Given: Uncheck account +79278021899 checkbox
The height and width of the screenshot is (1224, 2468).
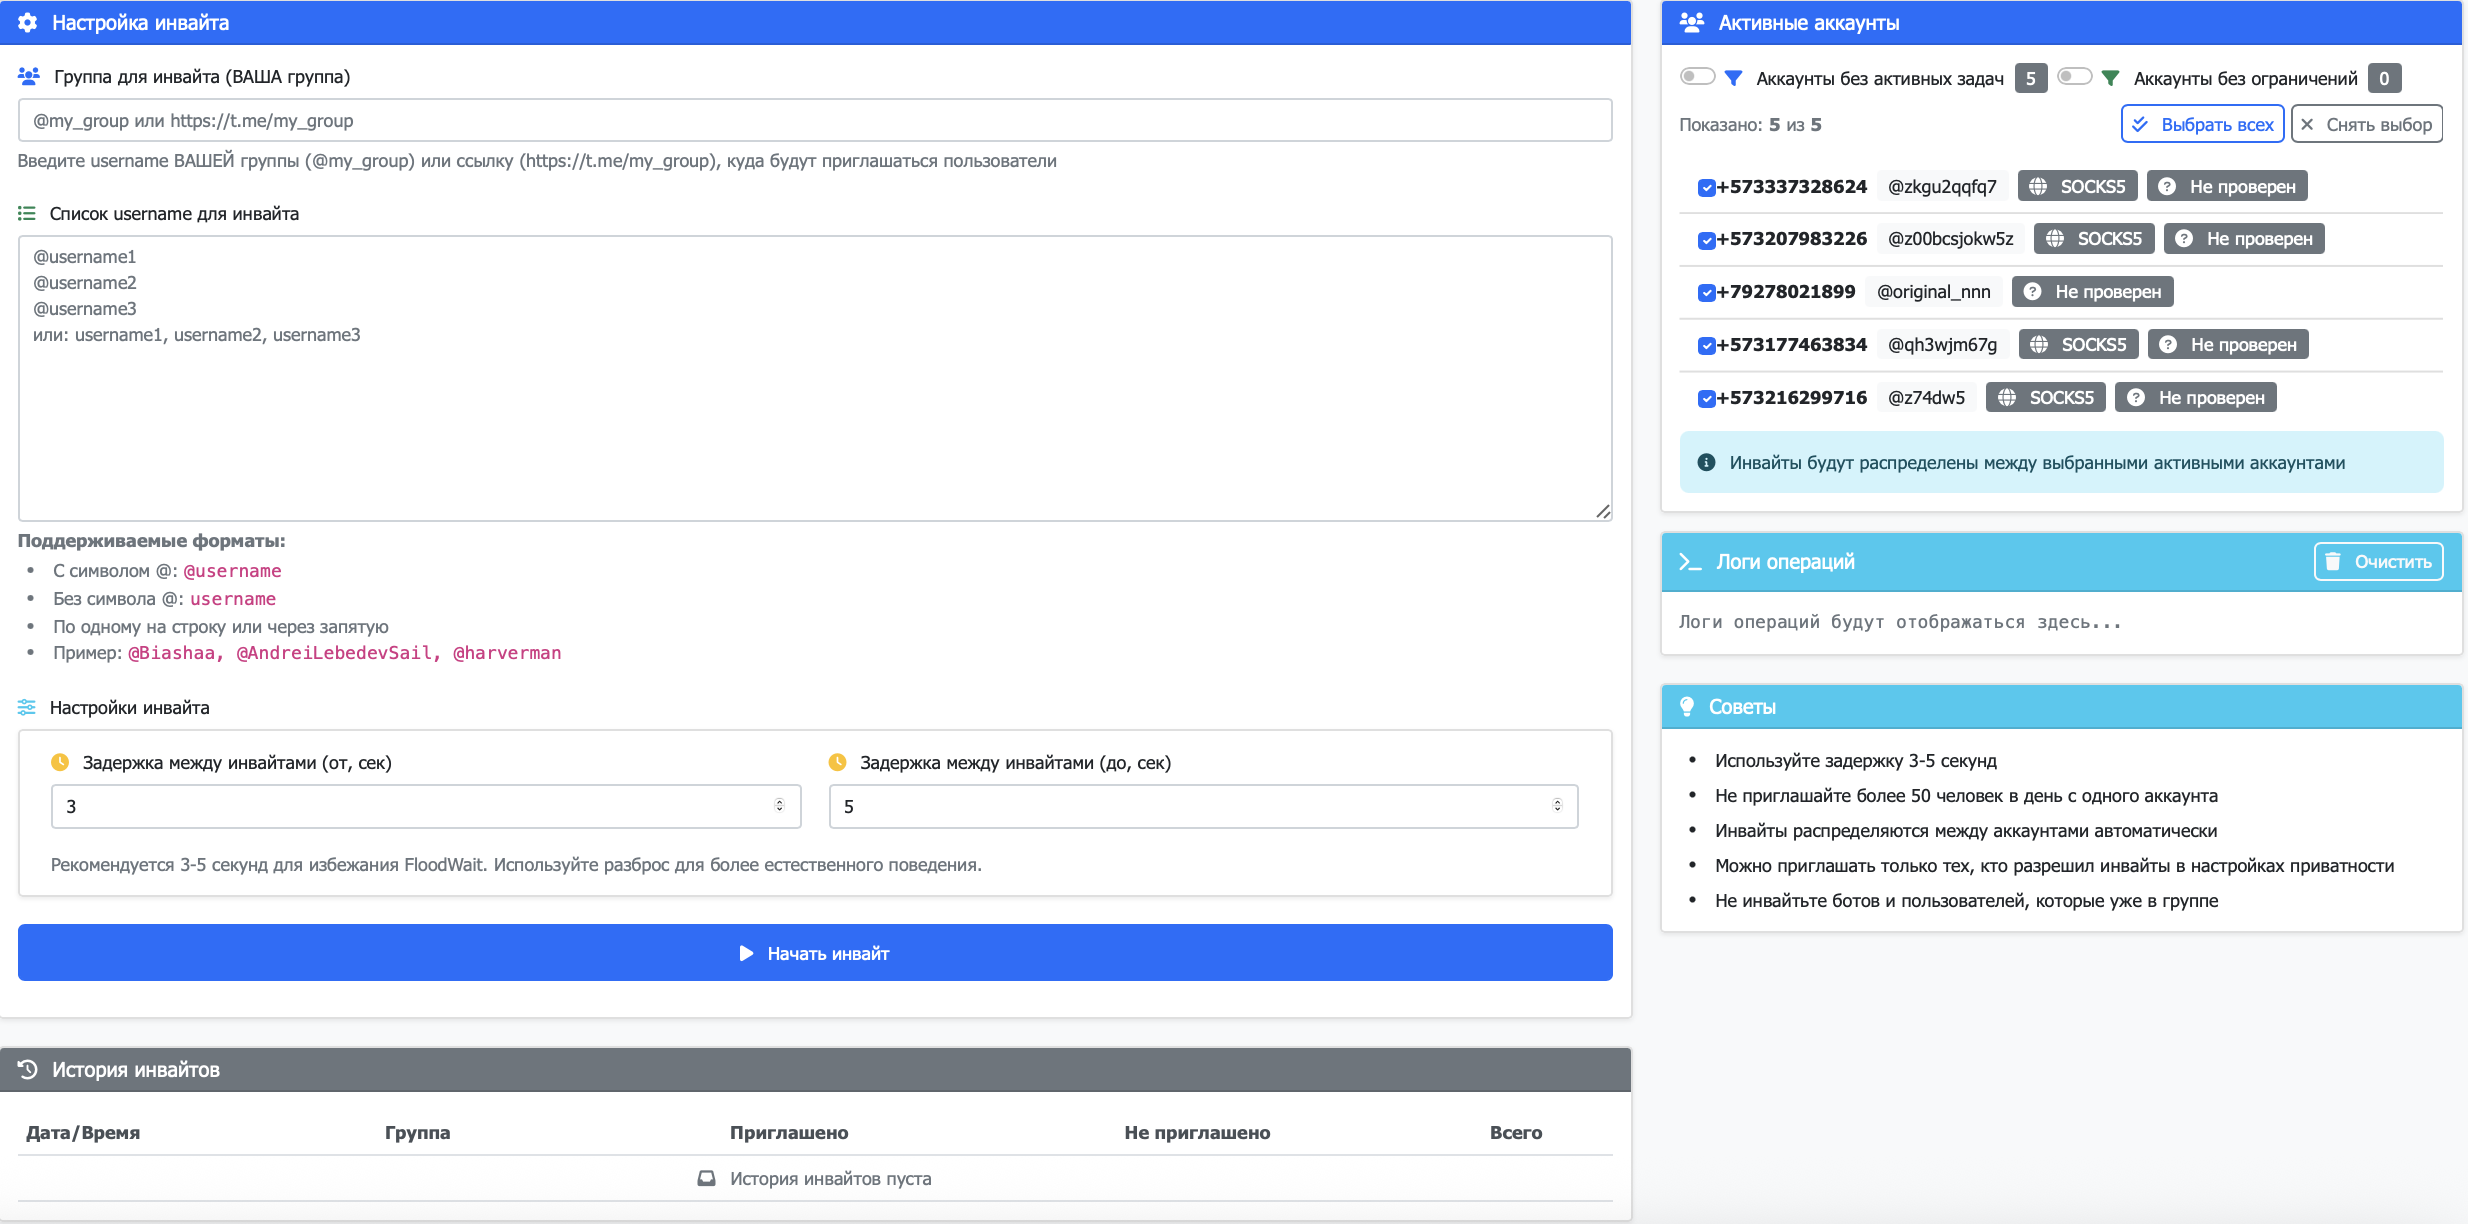Looking at the screenshot, I should click(1706, 293).
